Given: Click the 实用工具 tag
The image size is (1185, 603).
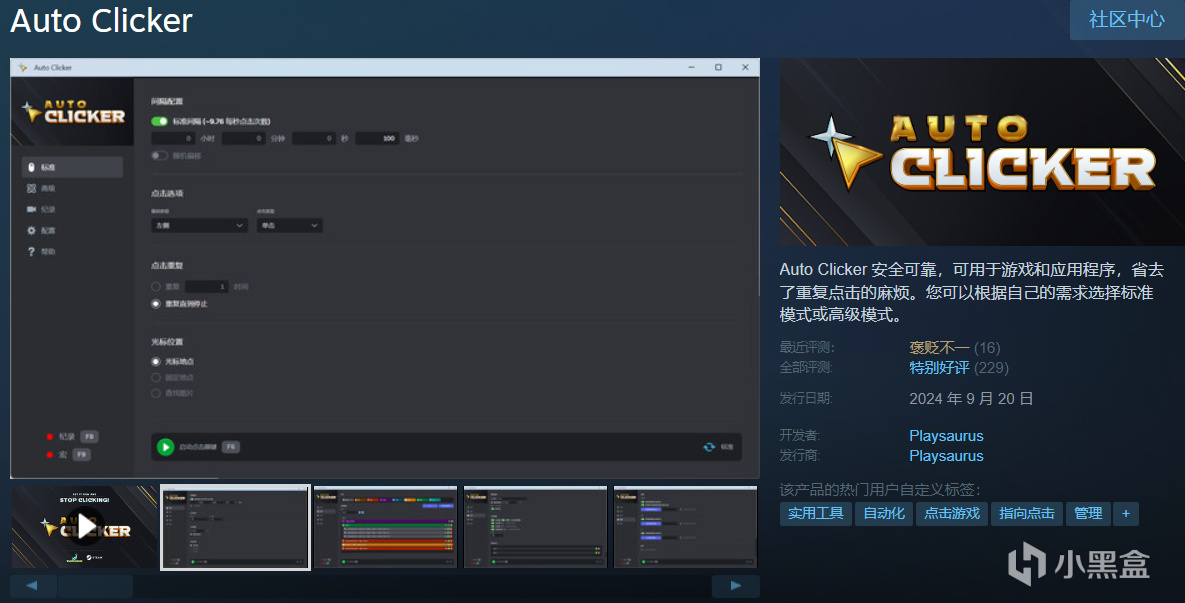Looking at the screenshot, I should [815, 514].
